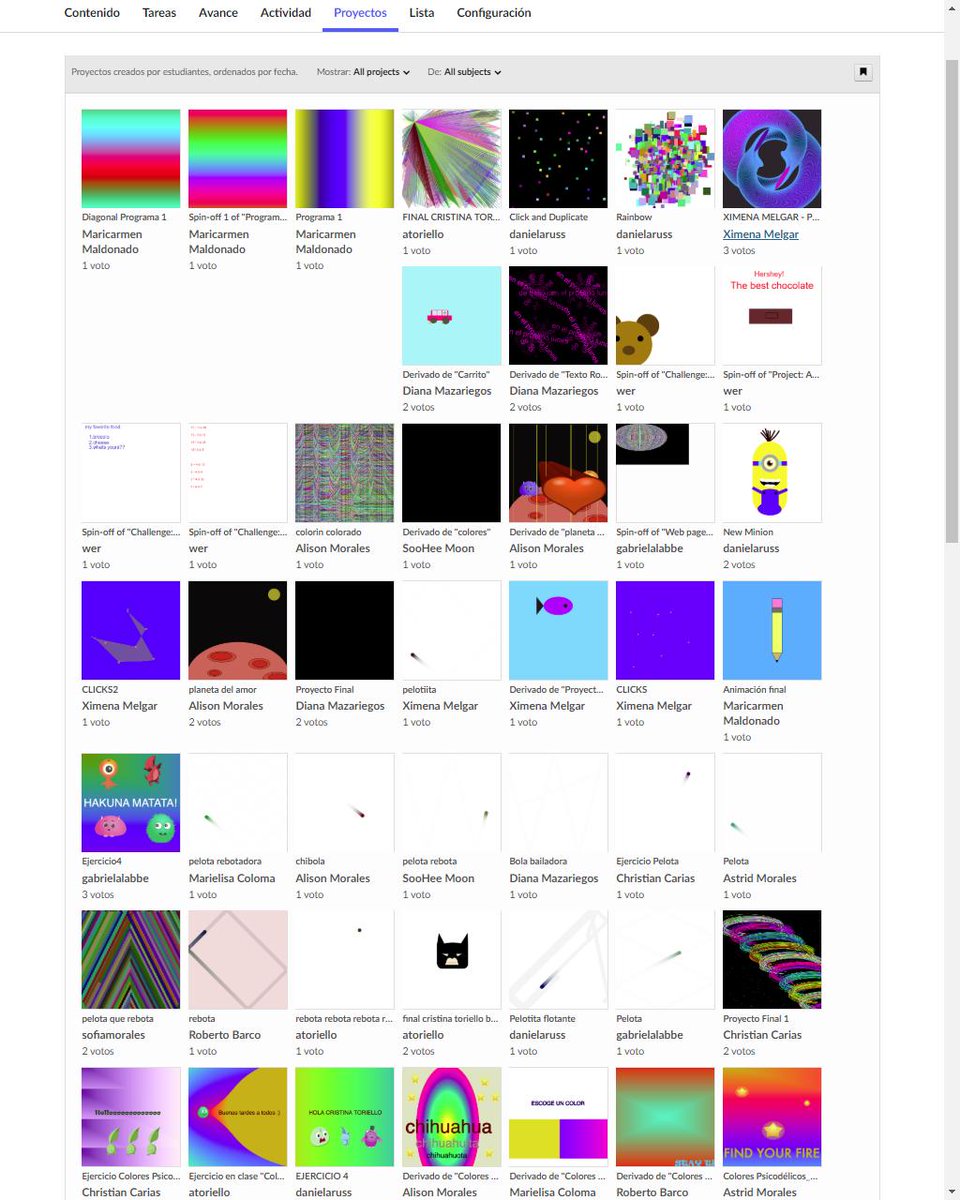Open the Click and Duplicate thumbnail

tap(559, 159)
